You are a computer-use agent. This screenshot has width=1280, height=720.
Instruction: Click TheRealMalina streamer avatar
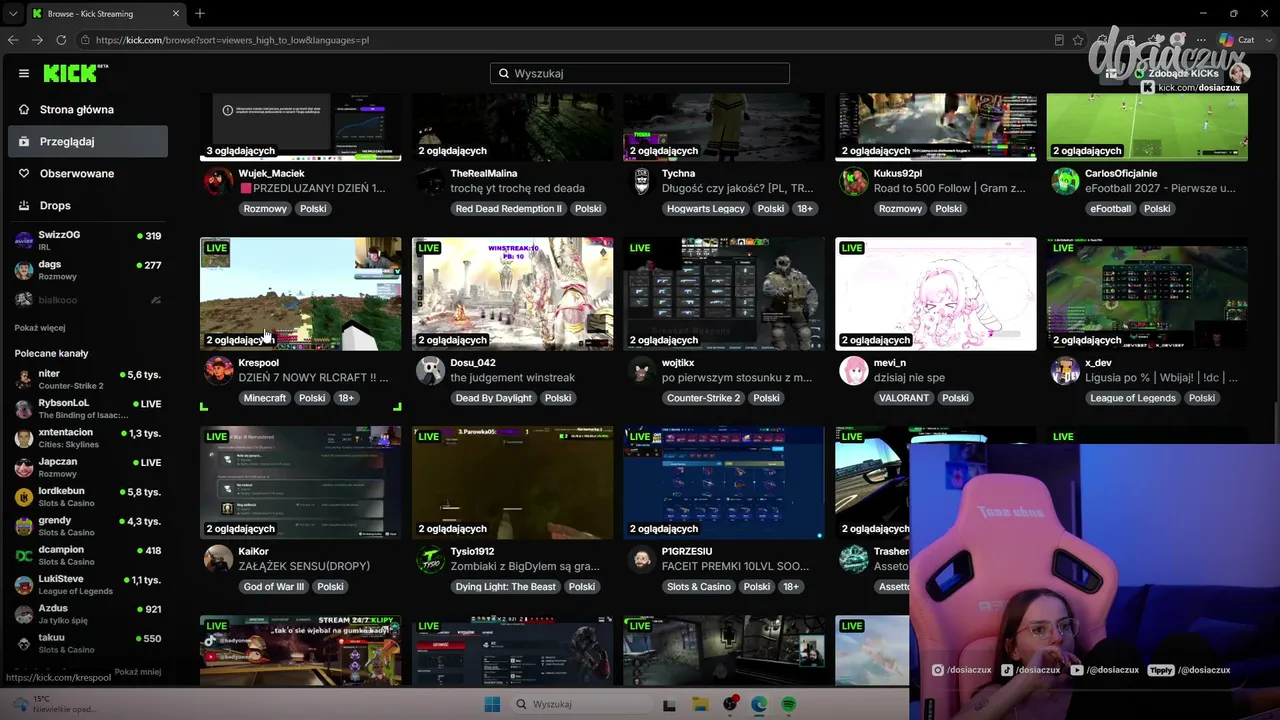(431, 182)
